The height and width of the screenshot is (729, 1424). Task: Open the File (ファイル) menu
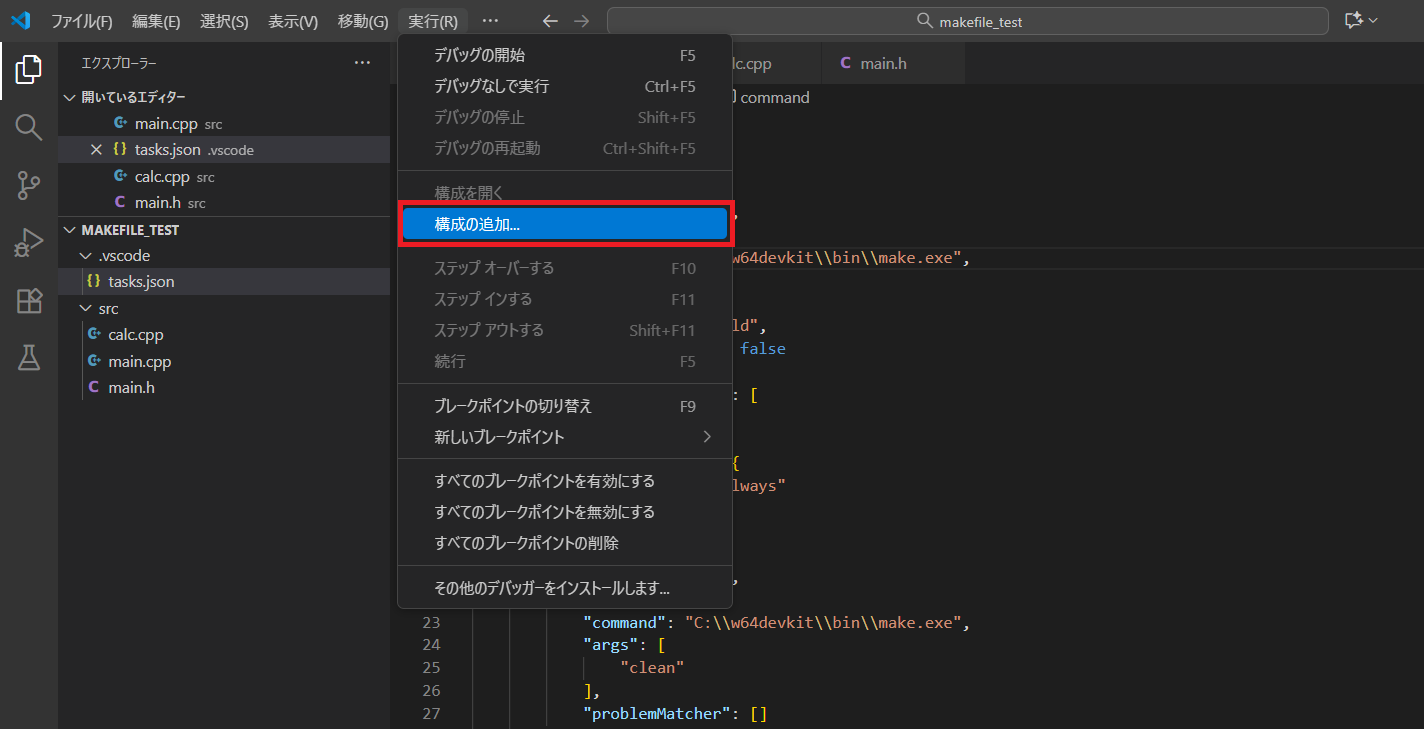point(82,21)
